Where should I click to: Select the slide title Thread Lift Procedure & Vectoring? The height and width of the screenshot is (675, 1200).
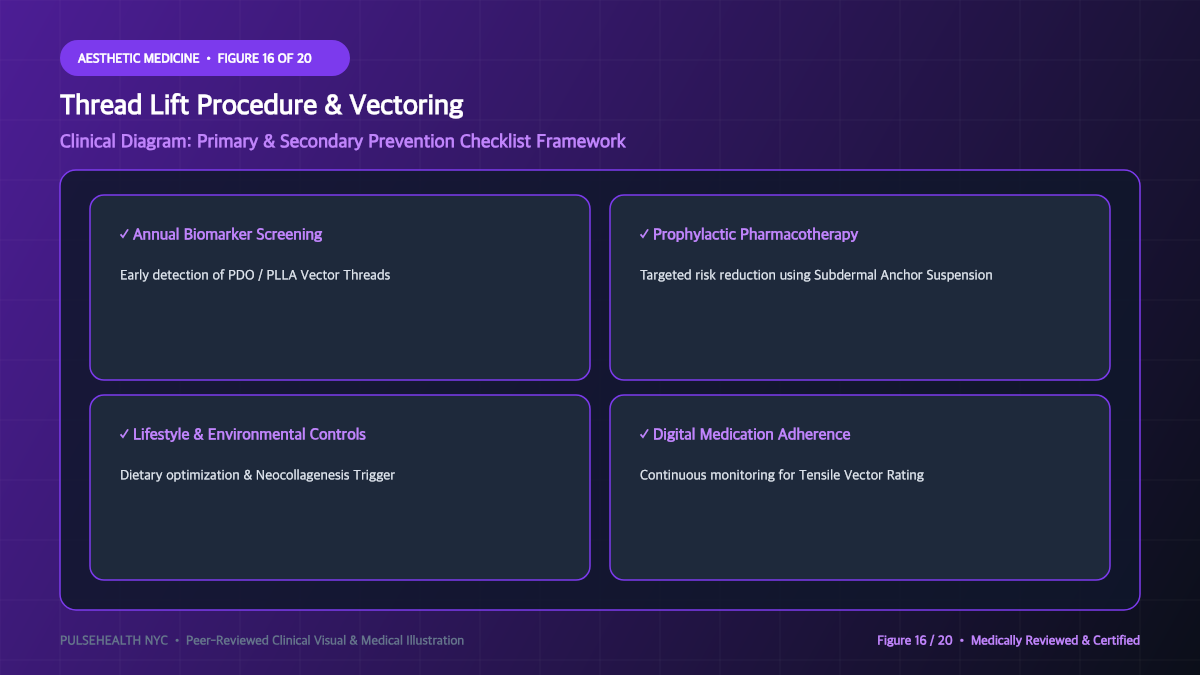tap(262, 105)
